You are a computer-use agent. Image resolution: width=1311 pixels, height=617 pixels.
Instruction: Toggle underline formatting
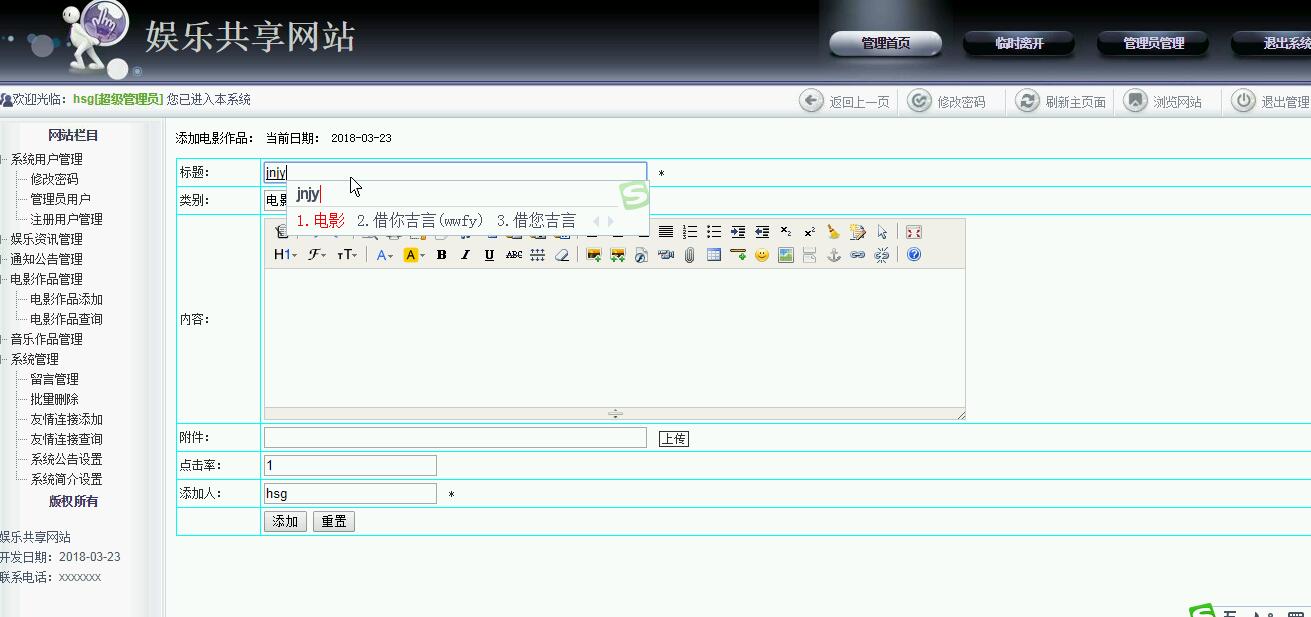click(x=489, y=255)
